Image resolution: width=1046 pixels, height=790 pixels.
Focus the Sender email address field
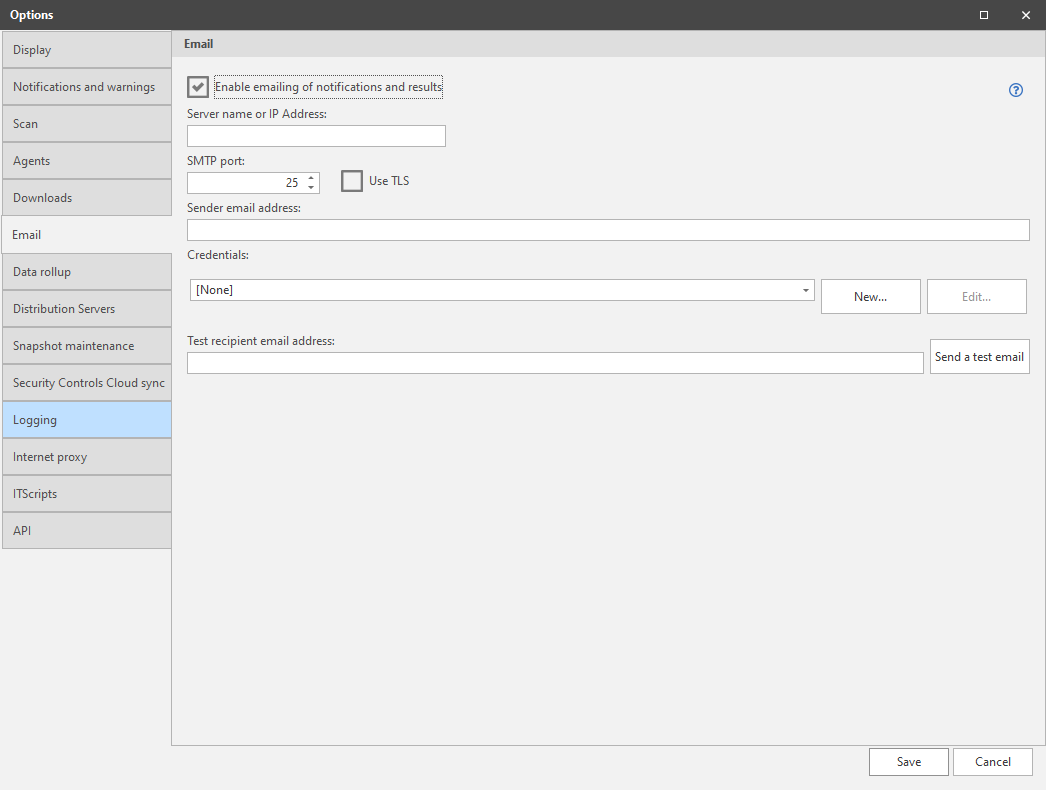coord(608,230)
